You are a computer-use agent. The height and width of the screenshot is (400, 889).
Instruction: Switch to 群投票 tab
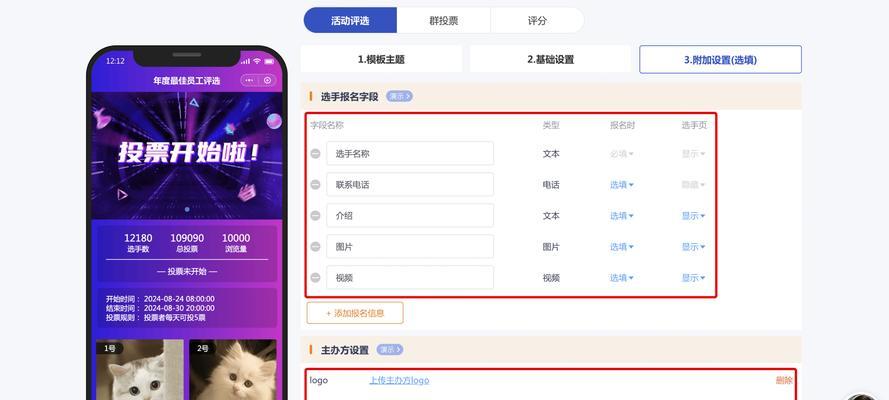pos(443,21)
